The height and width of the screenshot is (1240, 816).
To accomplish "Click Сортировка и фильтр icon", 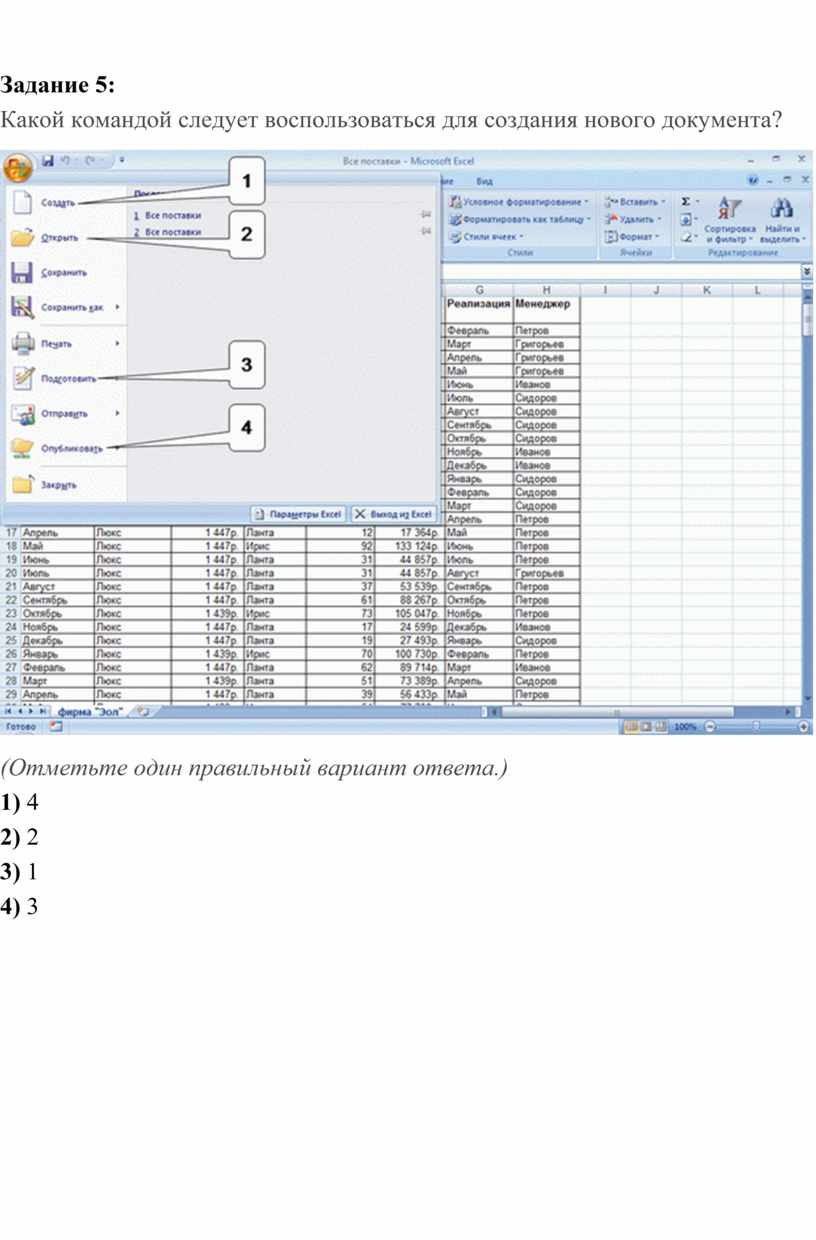I will point(728,210).
